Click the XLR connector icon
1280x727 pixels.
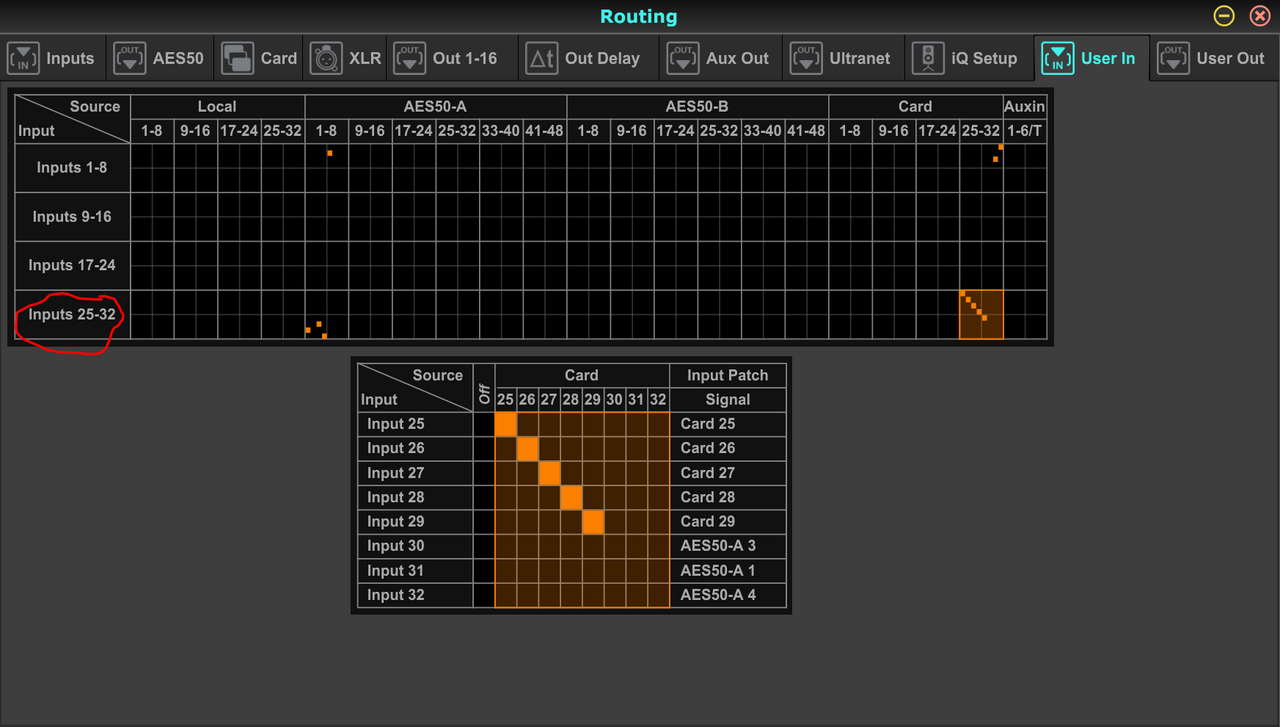[326, 58]
